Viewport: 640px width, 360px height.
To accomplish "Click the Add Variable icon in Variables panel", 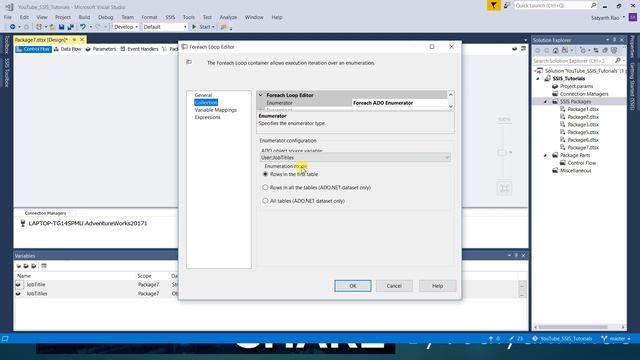I will (x=18, y=266).
